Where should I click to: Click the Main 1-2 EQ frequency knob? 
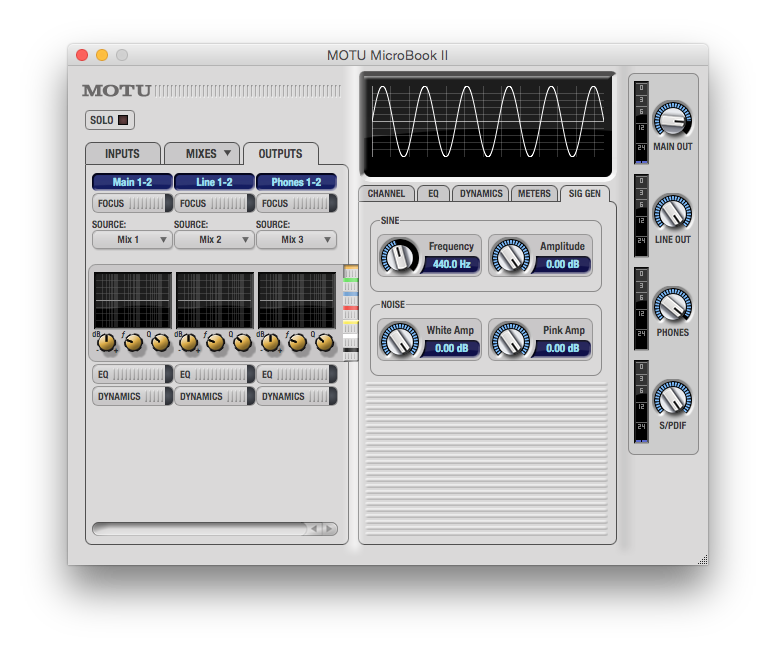click(133, 342)
